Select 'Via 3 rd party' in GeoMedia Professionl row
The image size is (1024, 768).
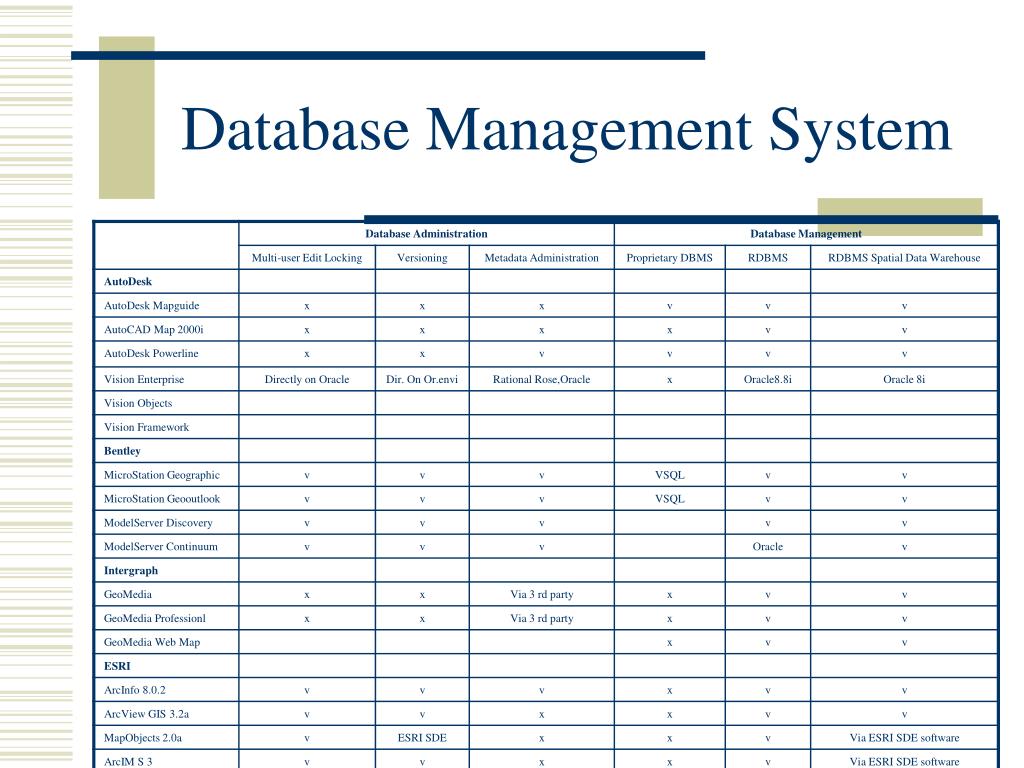pos(541,618)
